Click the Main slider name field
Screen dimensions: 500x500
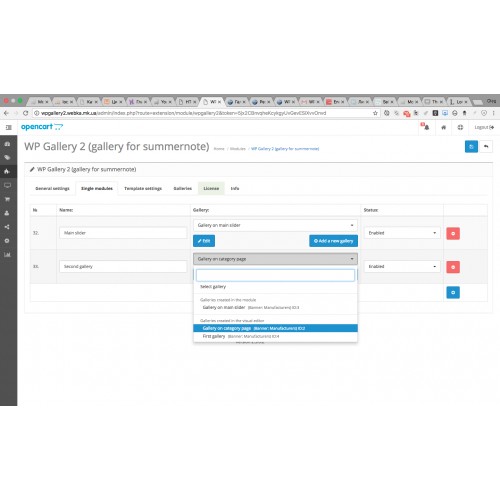[x=123, y=233]
